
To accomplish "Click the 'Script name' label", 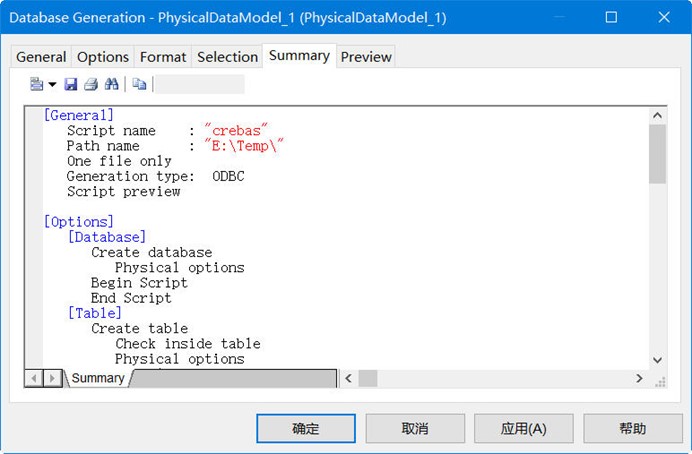I will 111,131.
